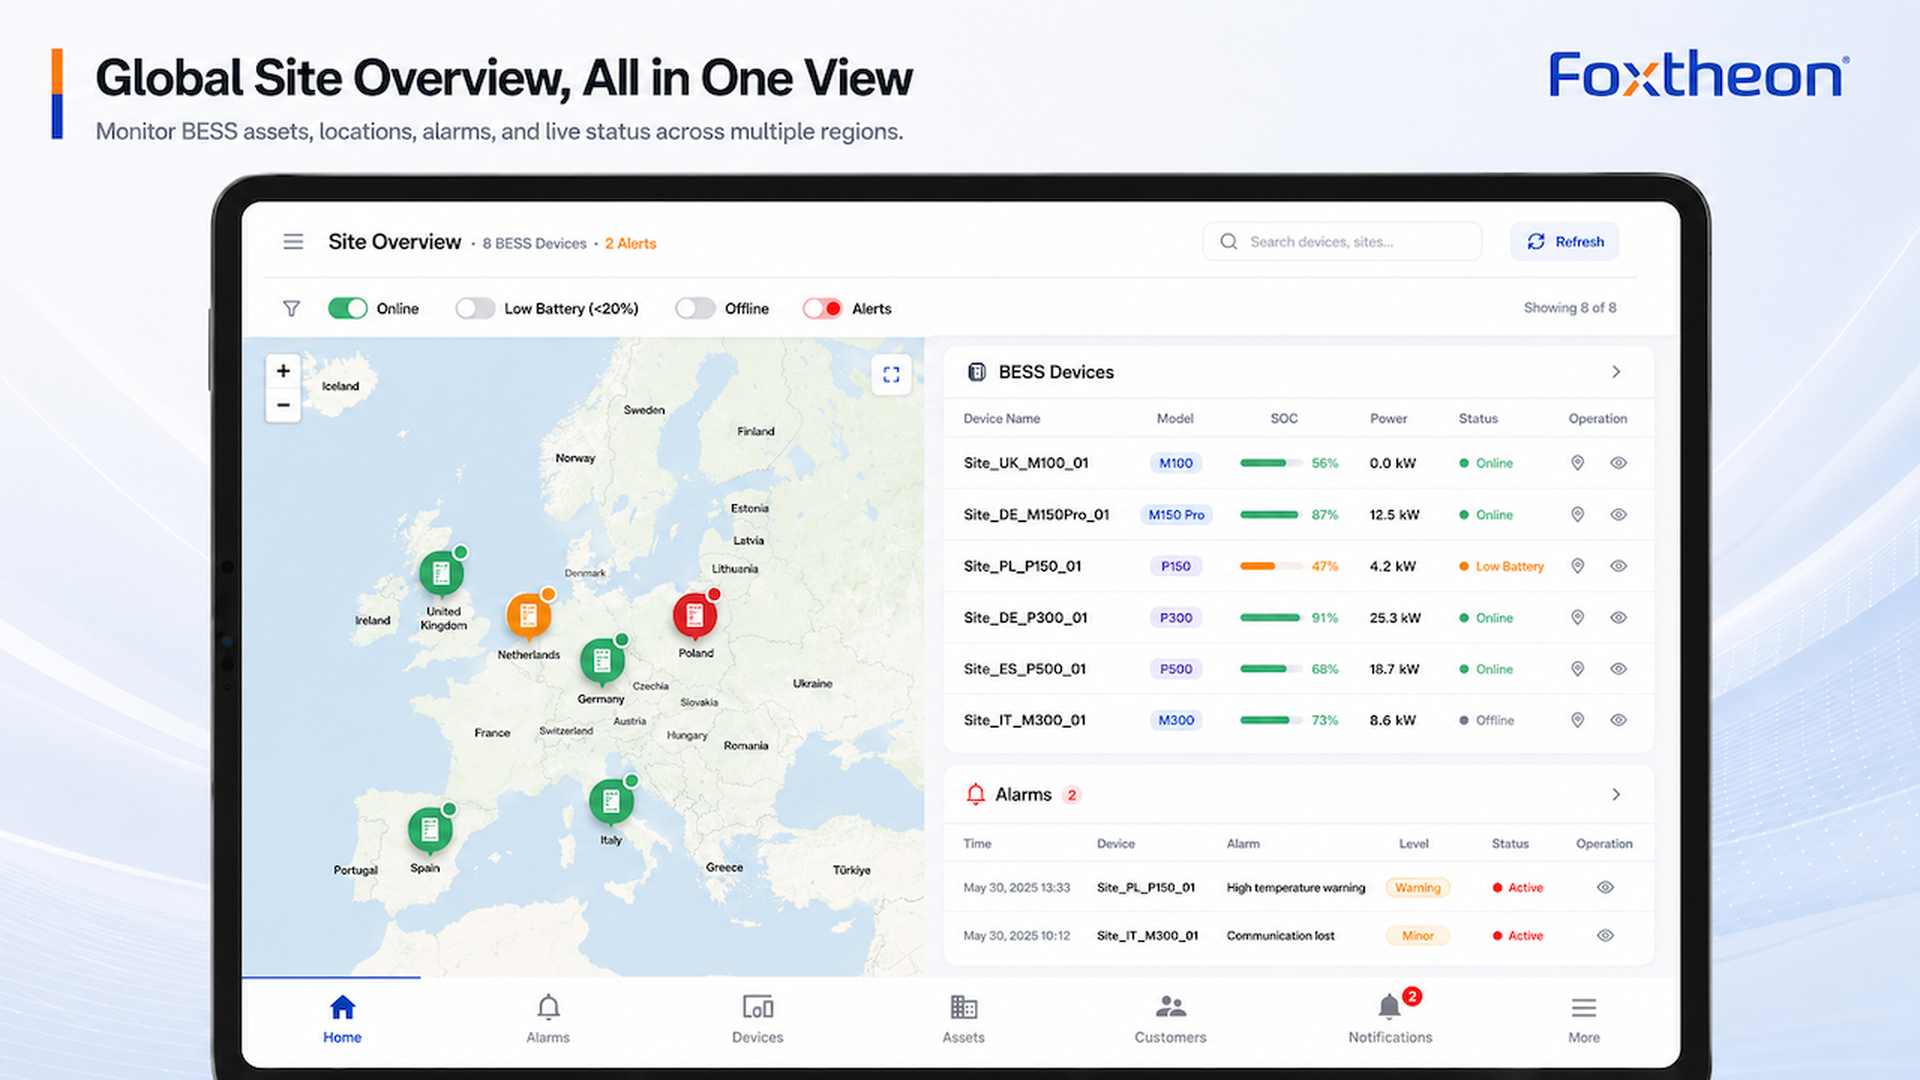Zoom in on the map

tap(283, 371)
